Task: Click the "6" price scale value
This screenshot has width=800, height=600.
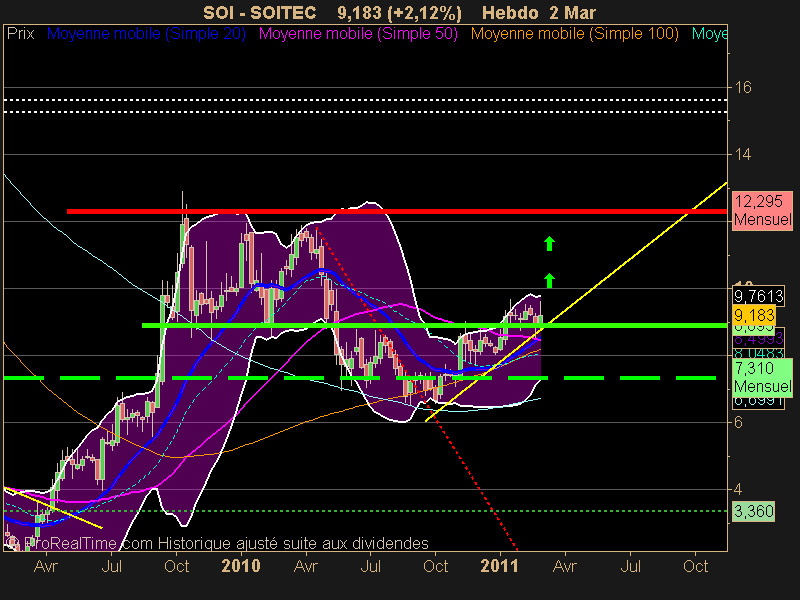Action: 738,422
